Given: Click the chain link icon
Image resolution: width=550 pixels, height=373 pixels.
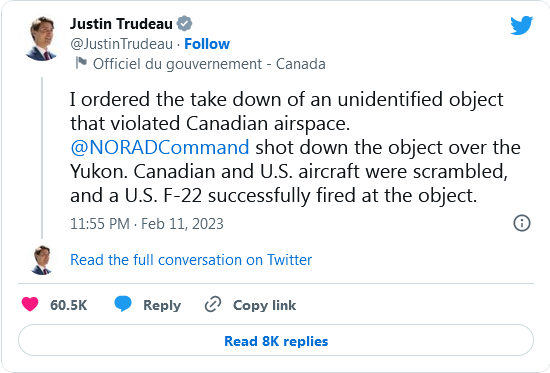Looking at the screenshot, I should [213, 304].
